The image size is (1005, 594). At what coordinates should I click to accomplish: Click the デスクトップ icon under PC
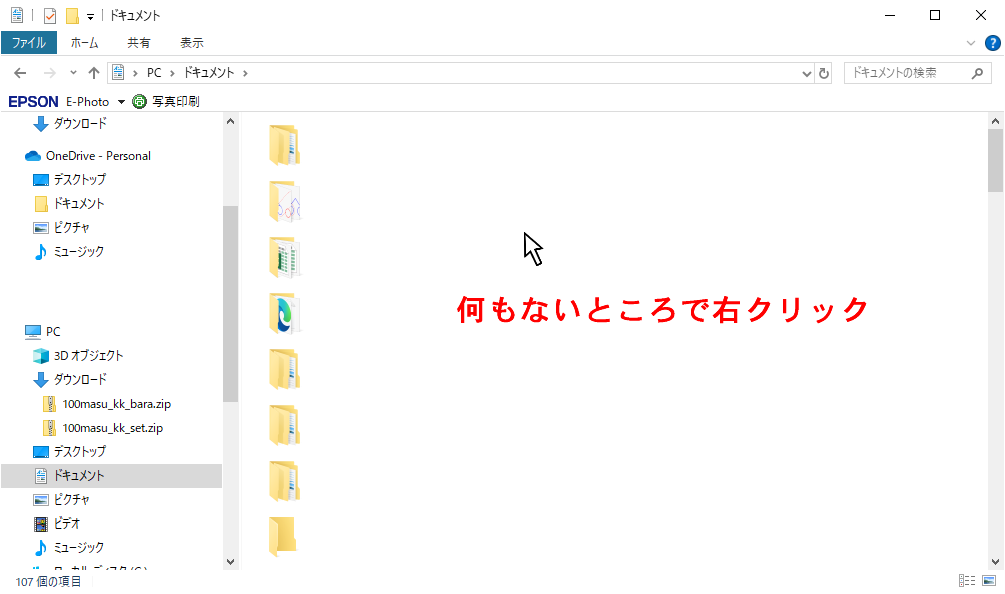tap(41, 452)
